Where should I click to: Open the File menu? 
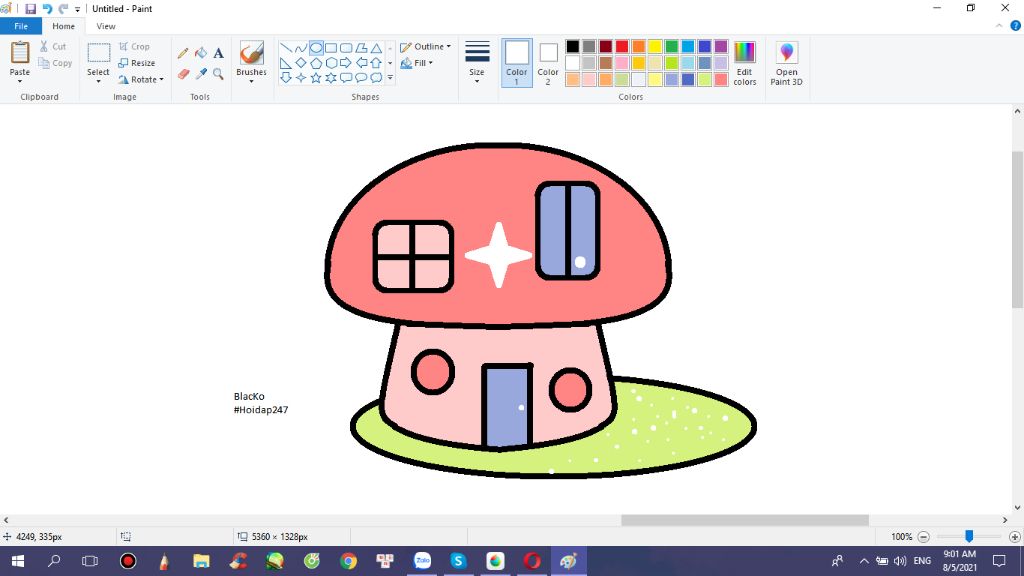21,26
